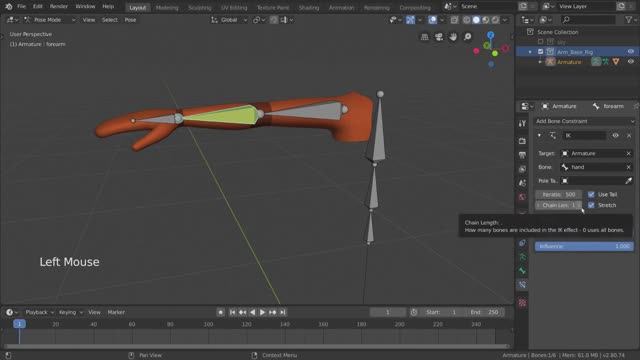Play the animation in reverse
The image size is (640, 360).
tap(253, 312)
